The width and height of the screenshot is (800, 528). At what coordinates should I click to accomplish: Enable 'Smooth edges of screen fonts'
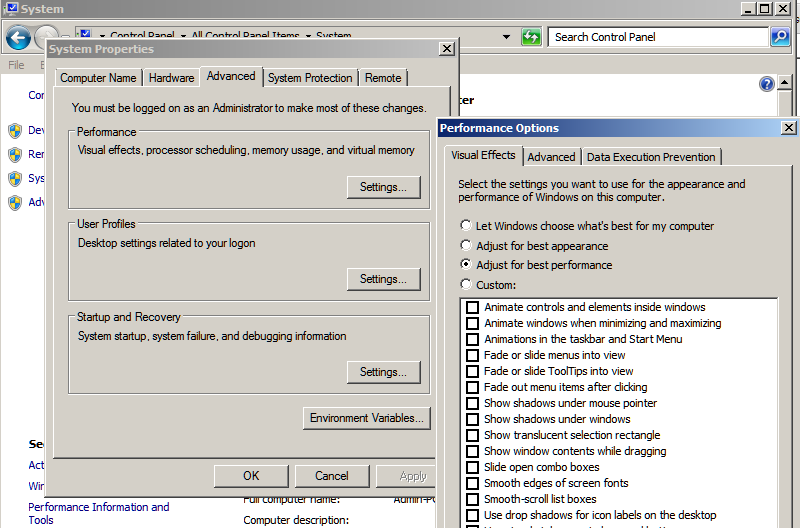[472, 483]
